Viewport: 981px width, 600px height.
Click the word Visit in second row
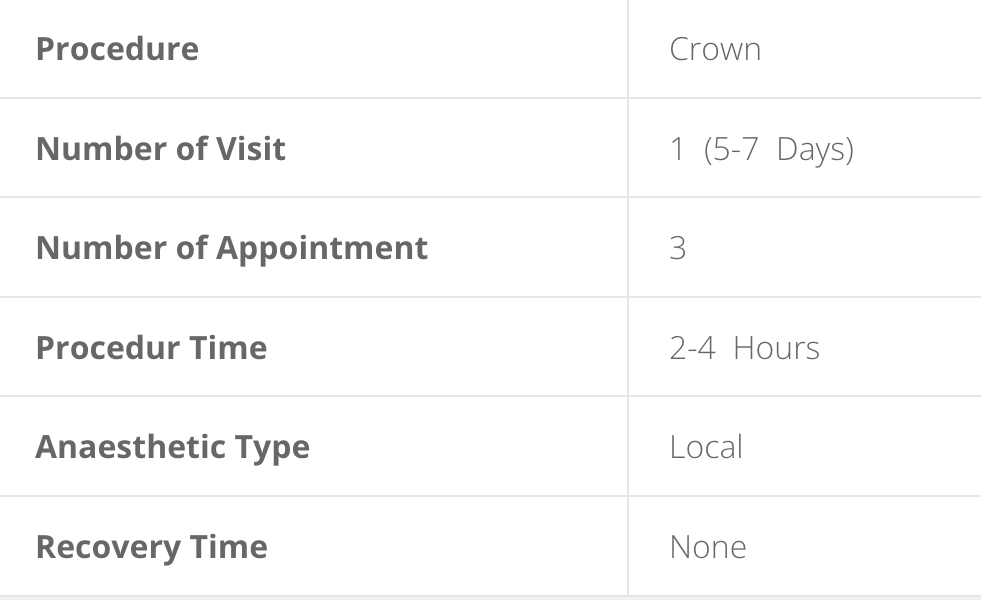point(251,148)
